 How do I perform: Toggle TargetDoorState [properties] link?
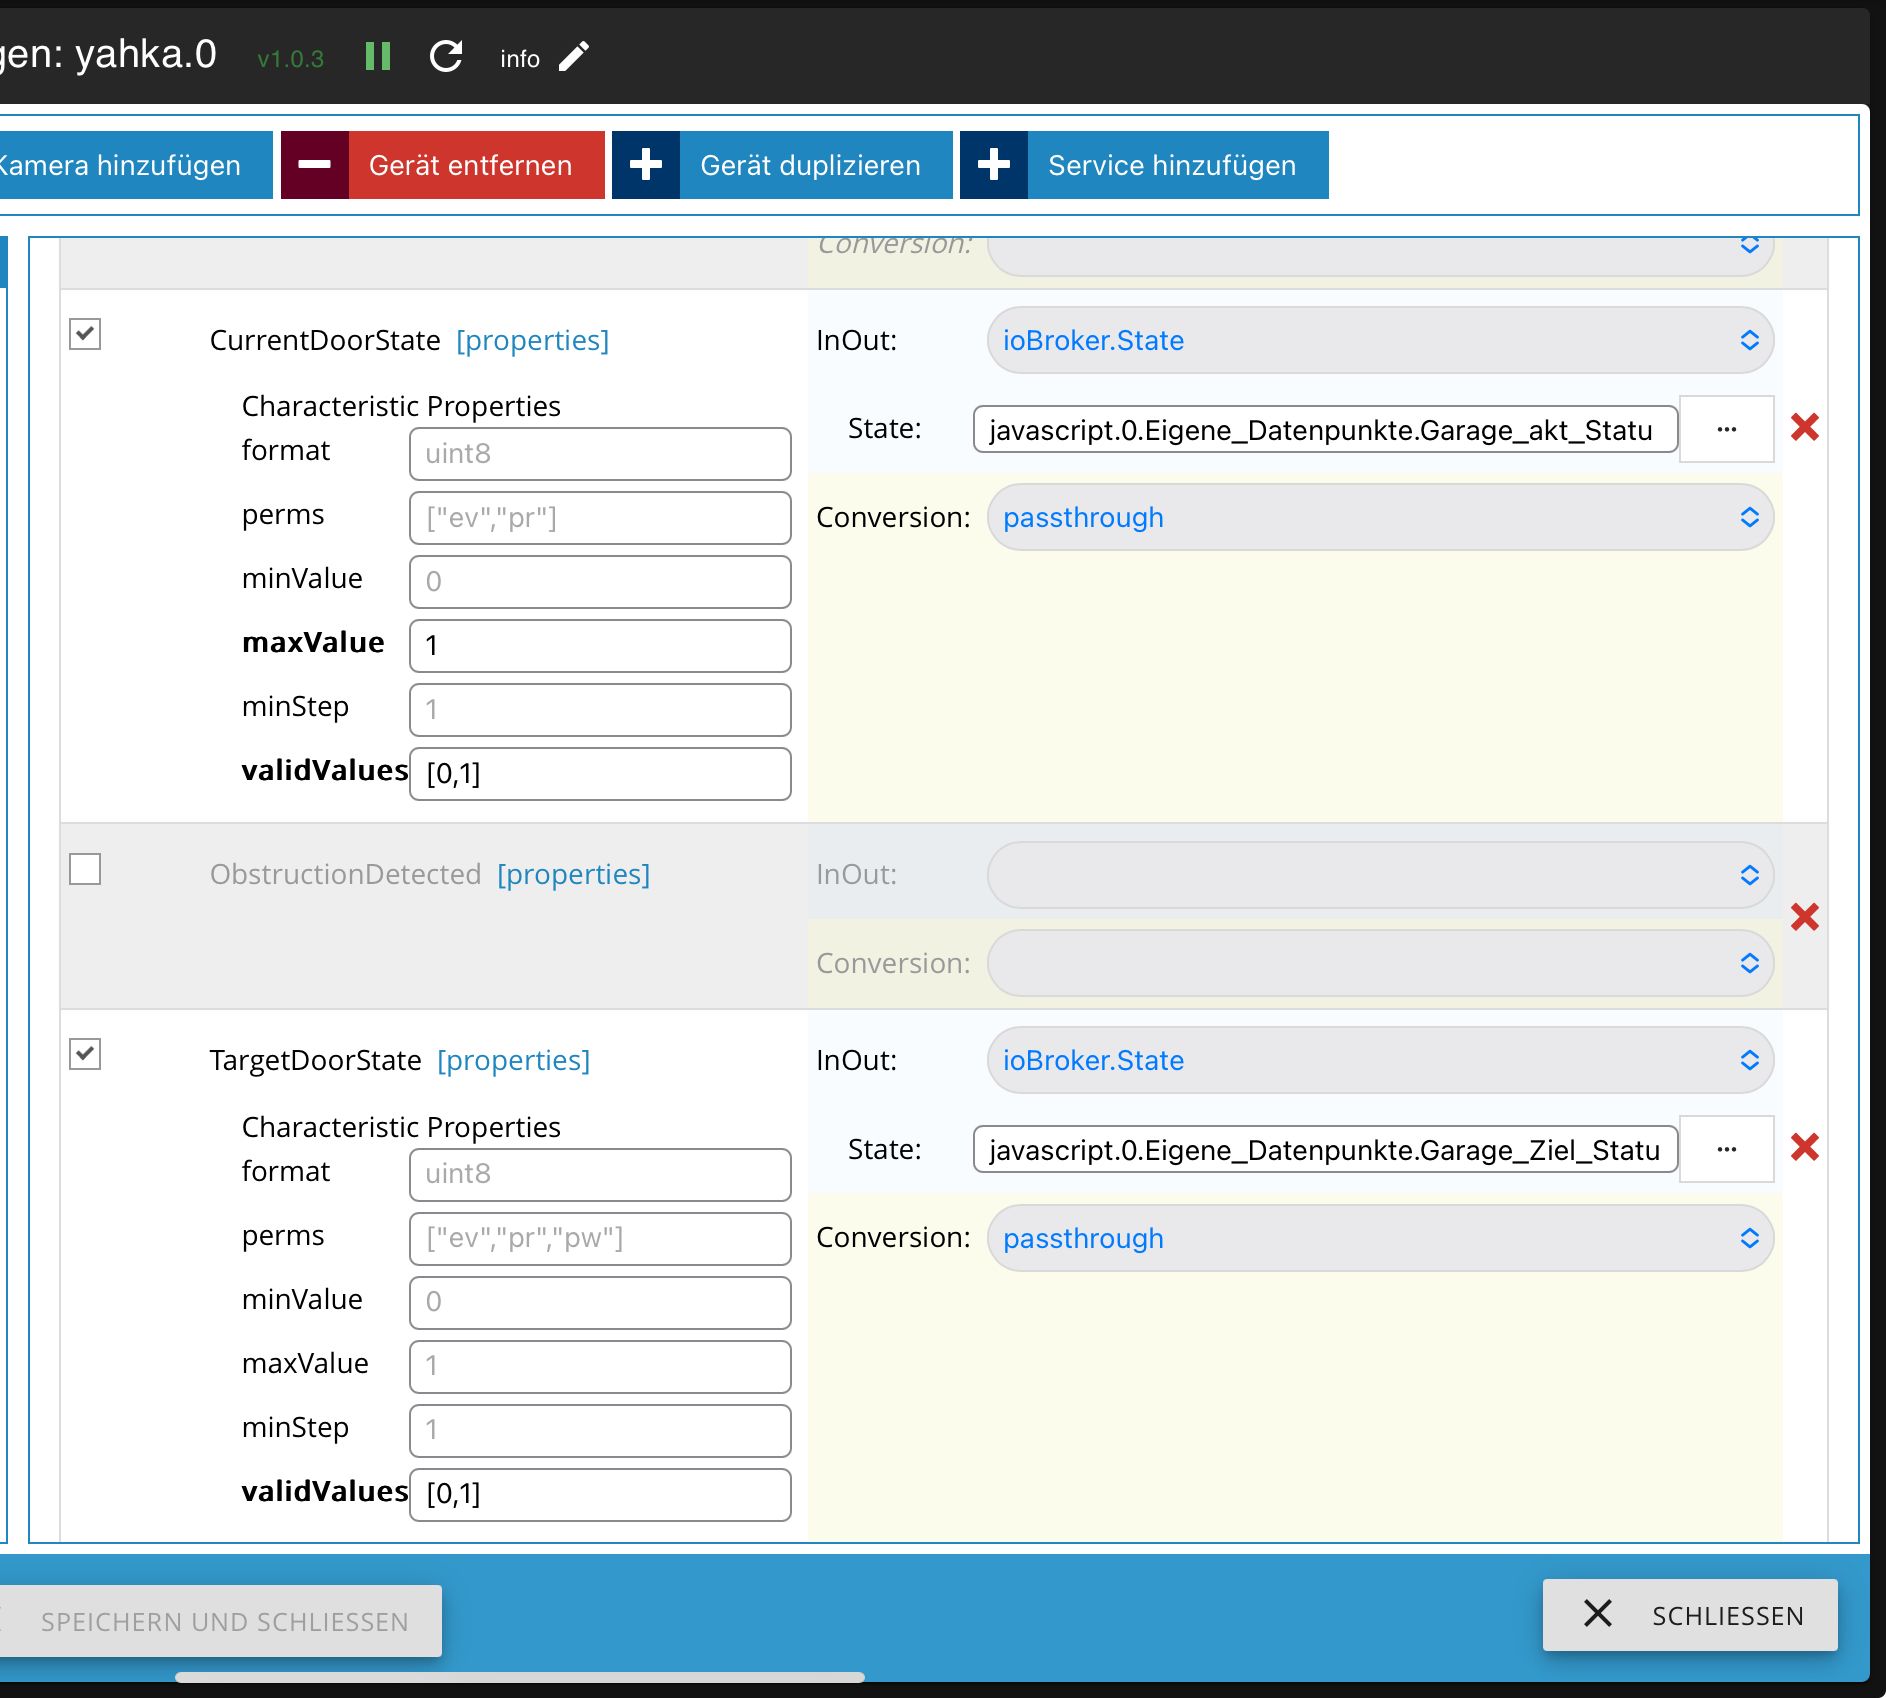point(513,1060)
